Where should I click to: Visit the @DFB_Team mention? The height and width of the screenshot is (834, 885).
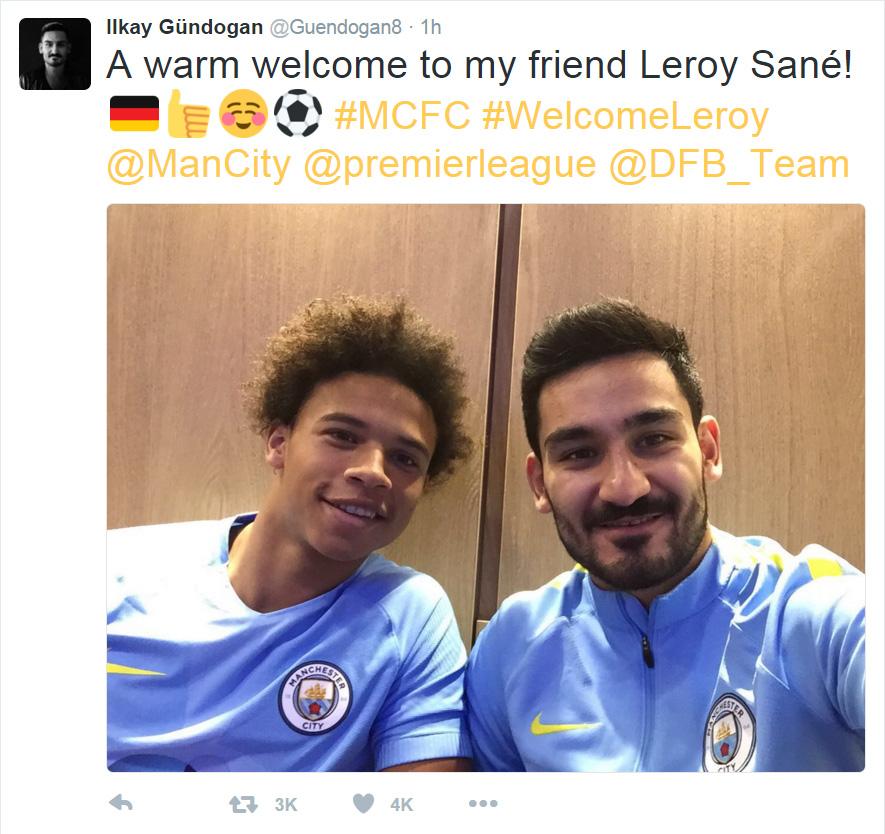(729, 165)
